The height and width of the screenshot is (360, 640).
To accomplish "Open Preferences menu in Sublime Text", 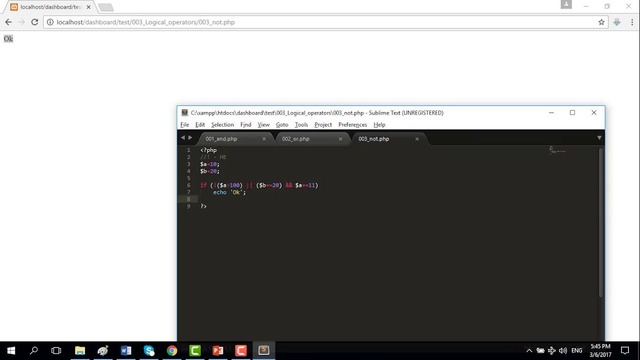I will [x=353, y=124].
